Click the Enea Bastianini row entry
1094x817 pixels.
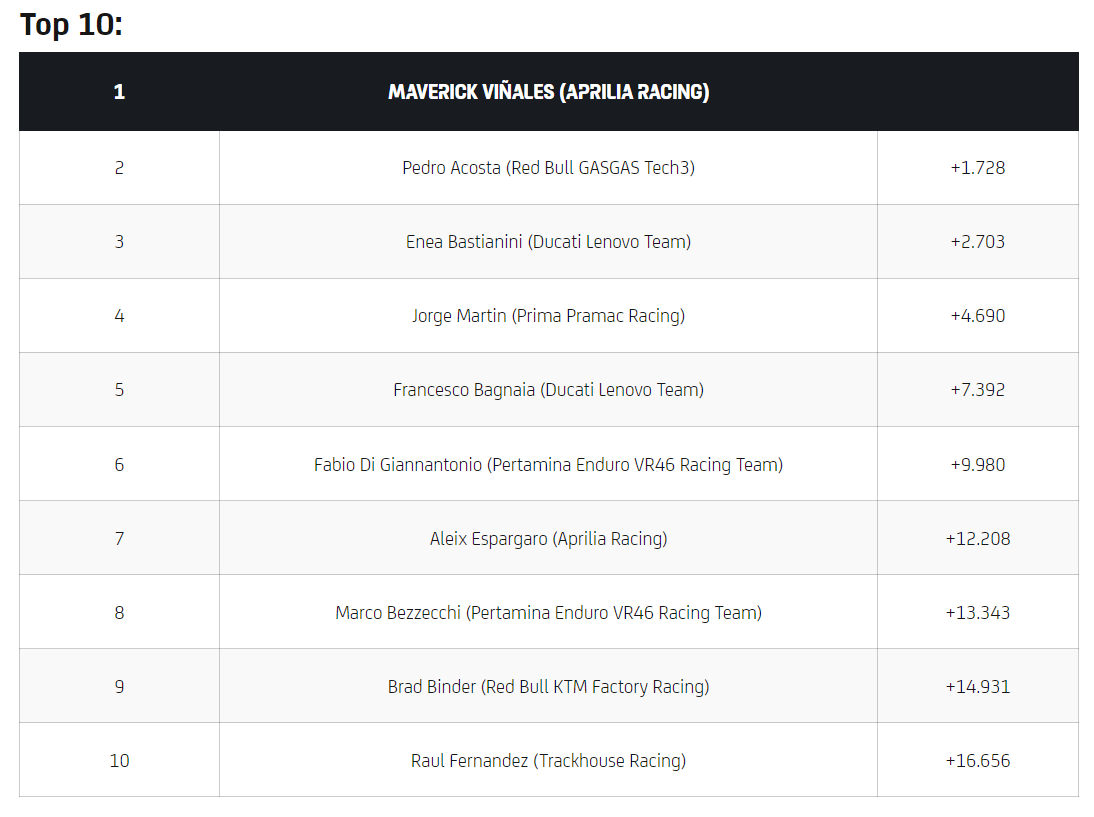(548, 242)
